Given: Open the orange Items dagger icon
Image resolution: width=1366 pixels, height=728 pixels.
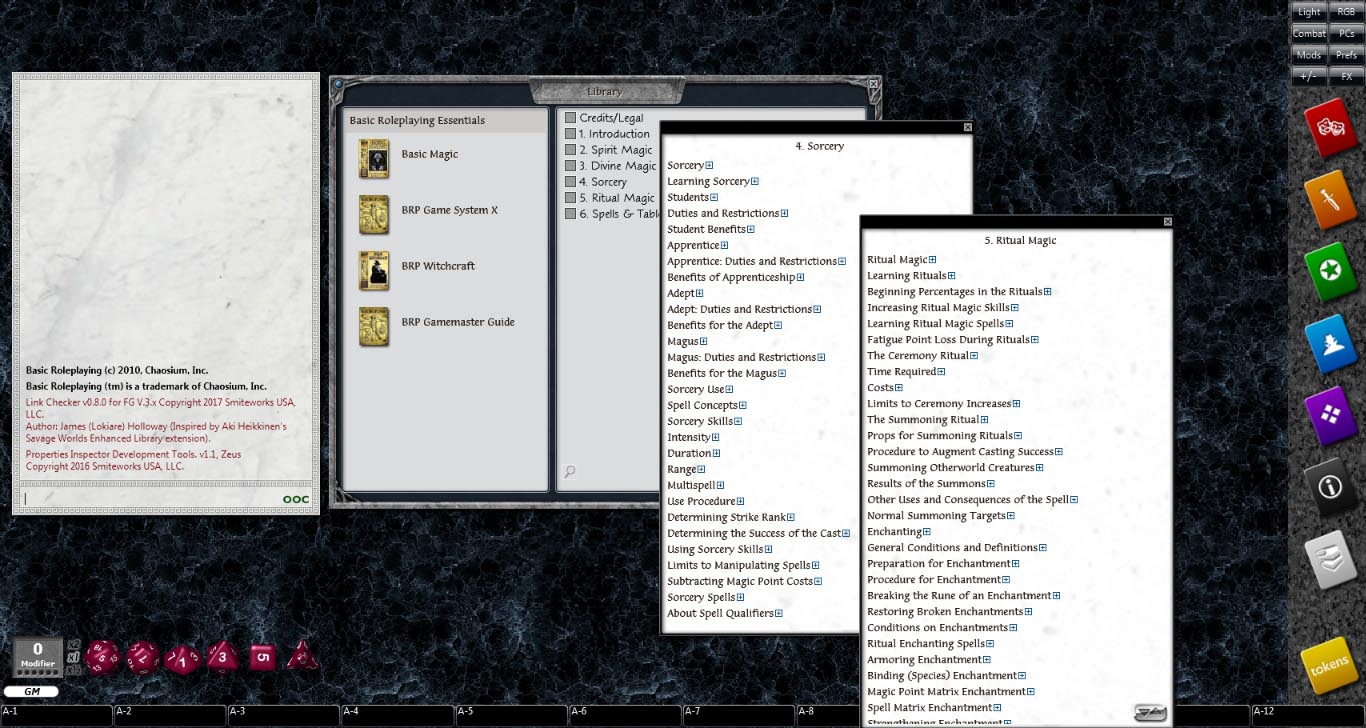Looking at the screenshot, I should (x=1330, y=200).
